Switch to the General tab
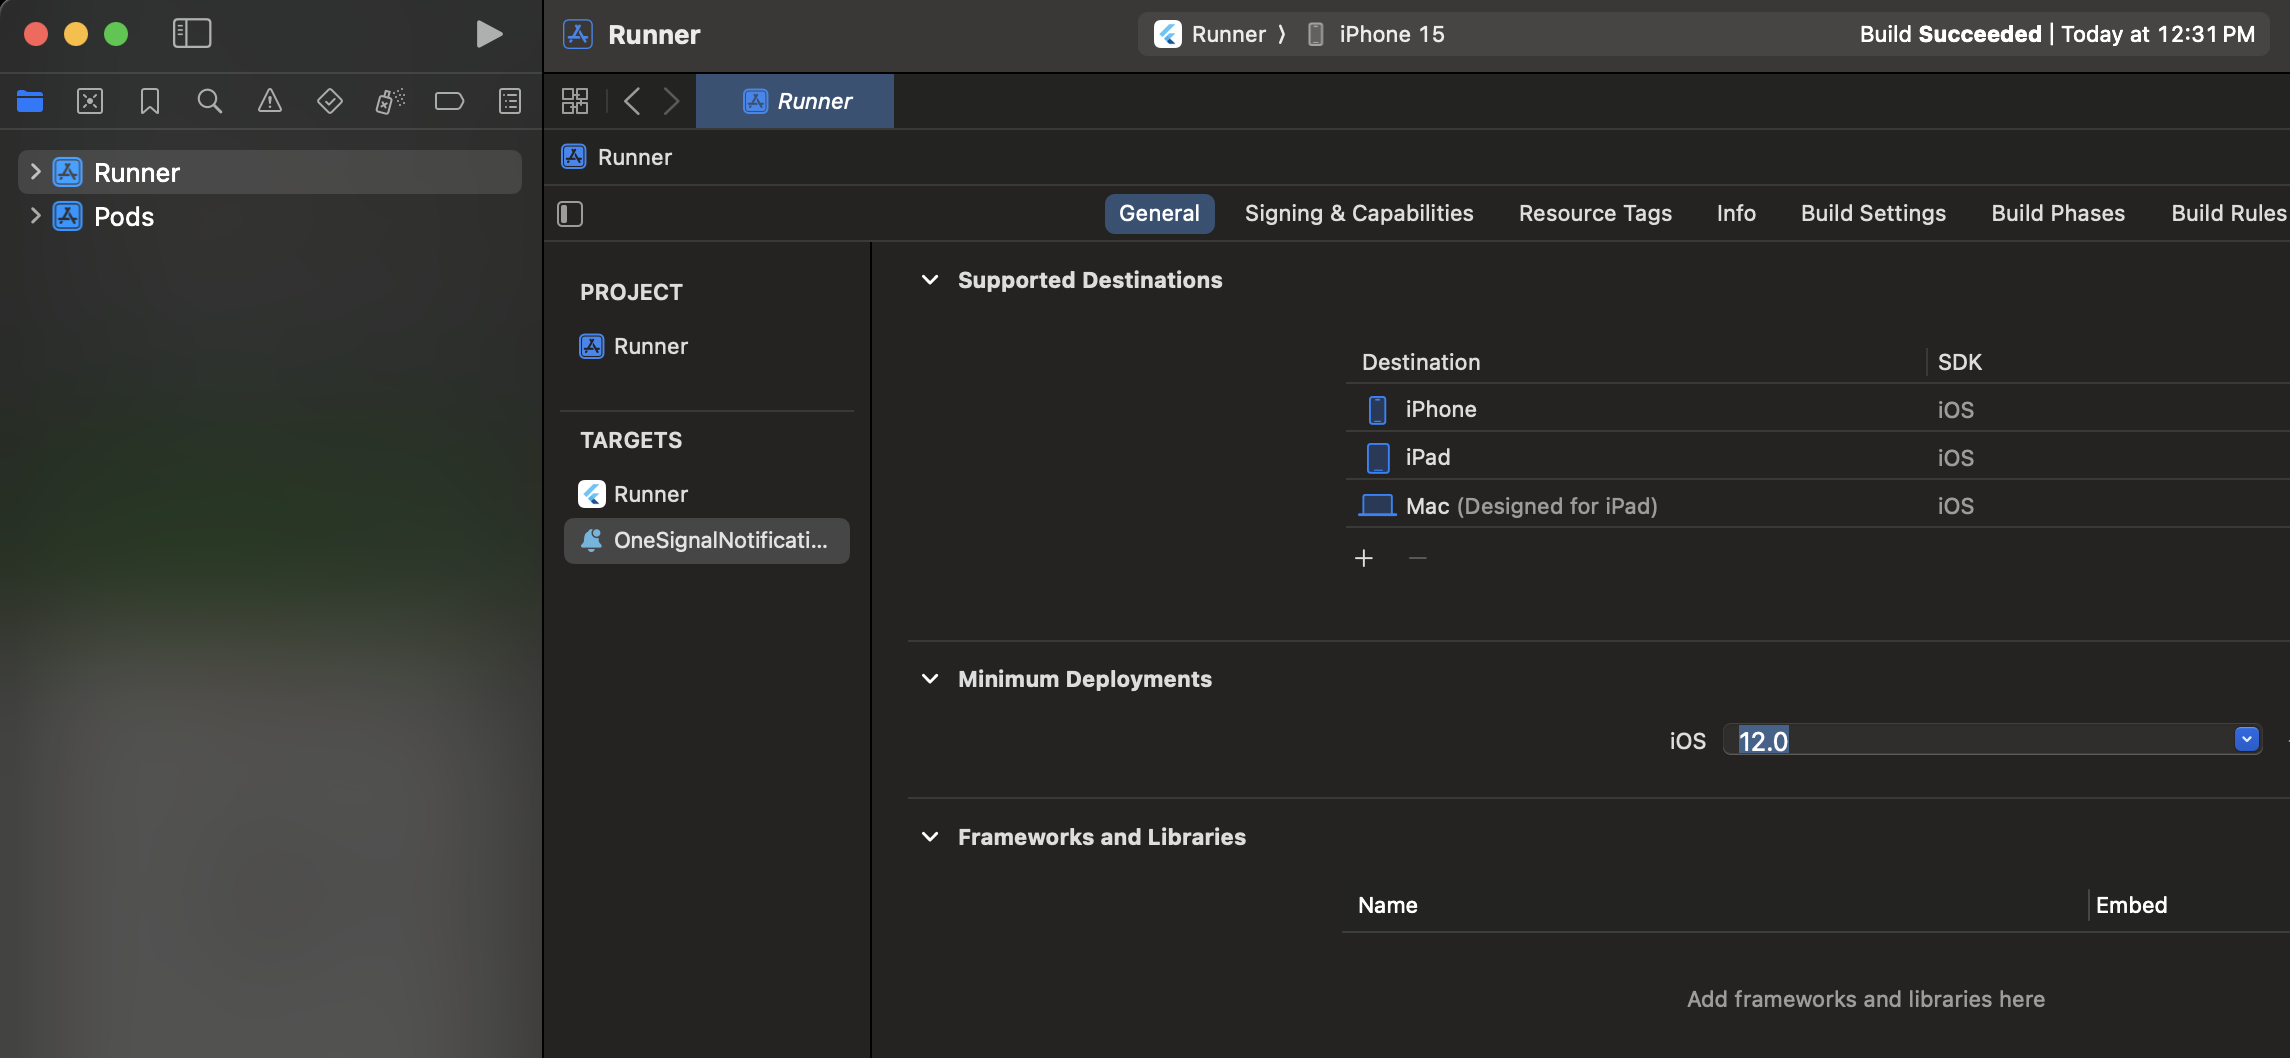This screenshot has width=2290, height=1058. coord(1159,213)
